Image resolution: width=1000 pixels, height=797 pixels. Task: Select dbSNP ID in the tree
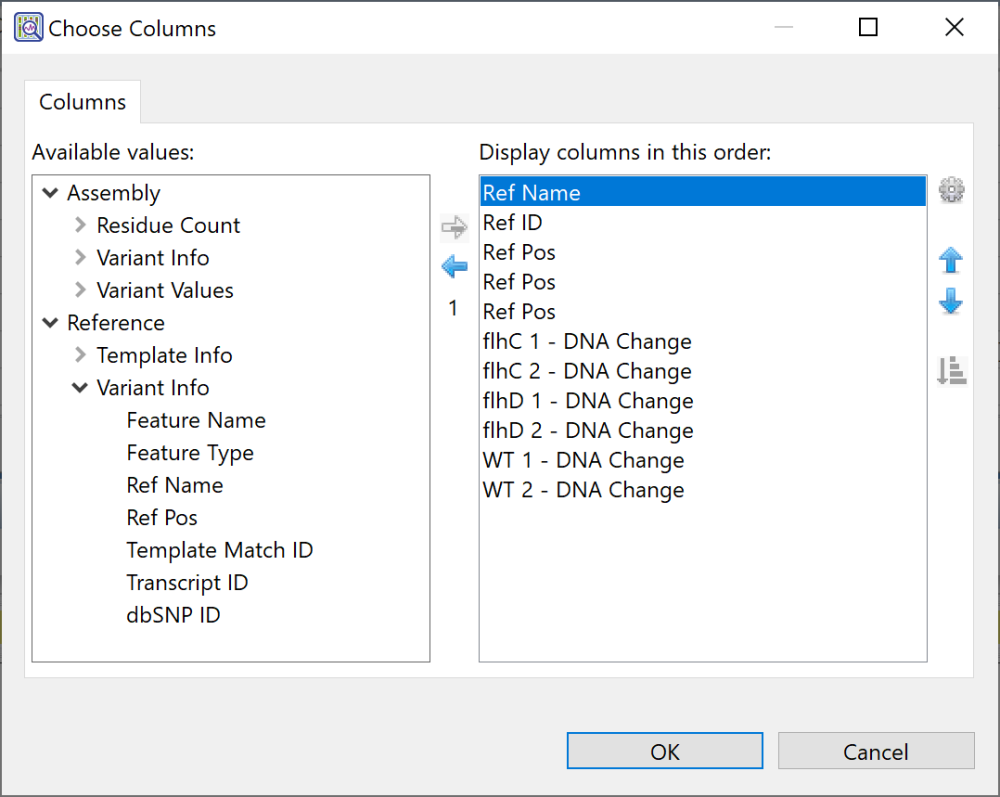[174, 614]
